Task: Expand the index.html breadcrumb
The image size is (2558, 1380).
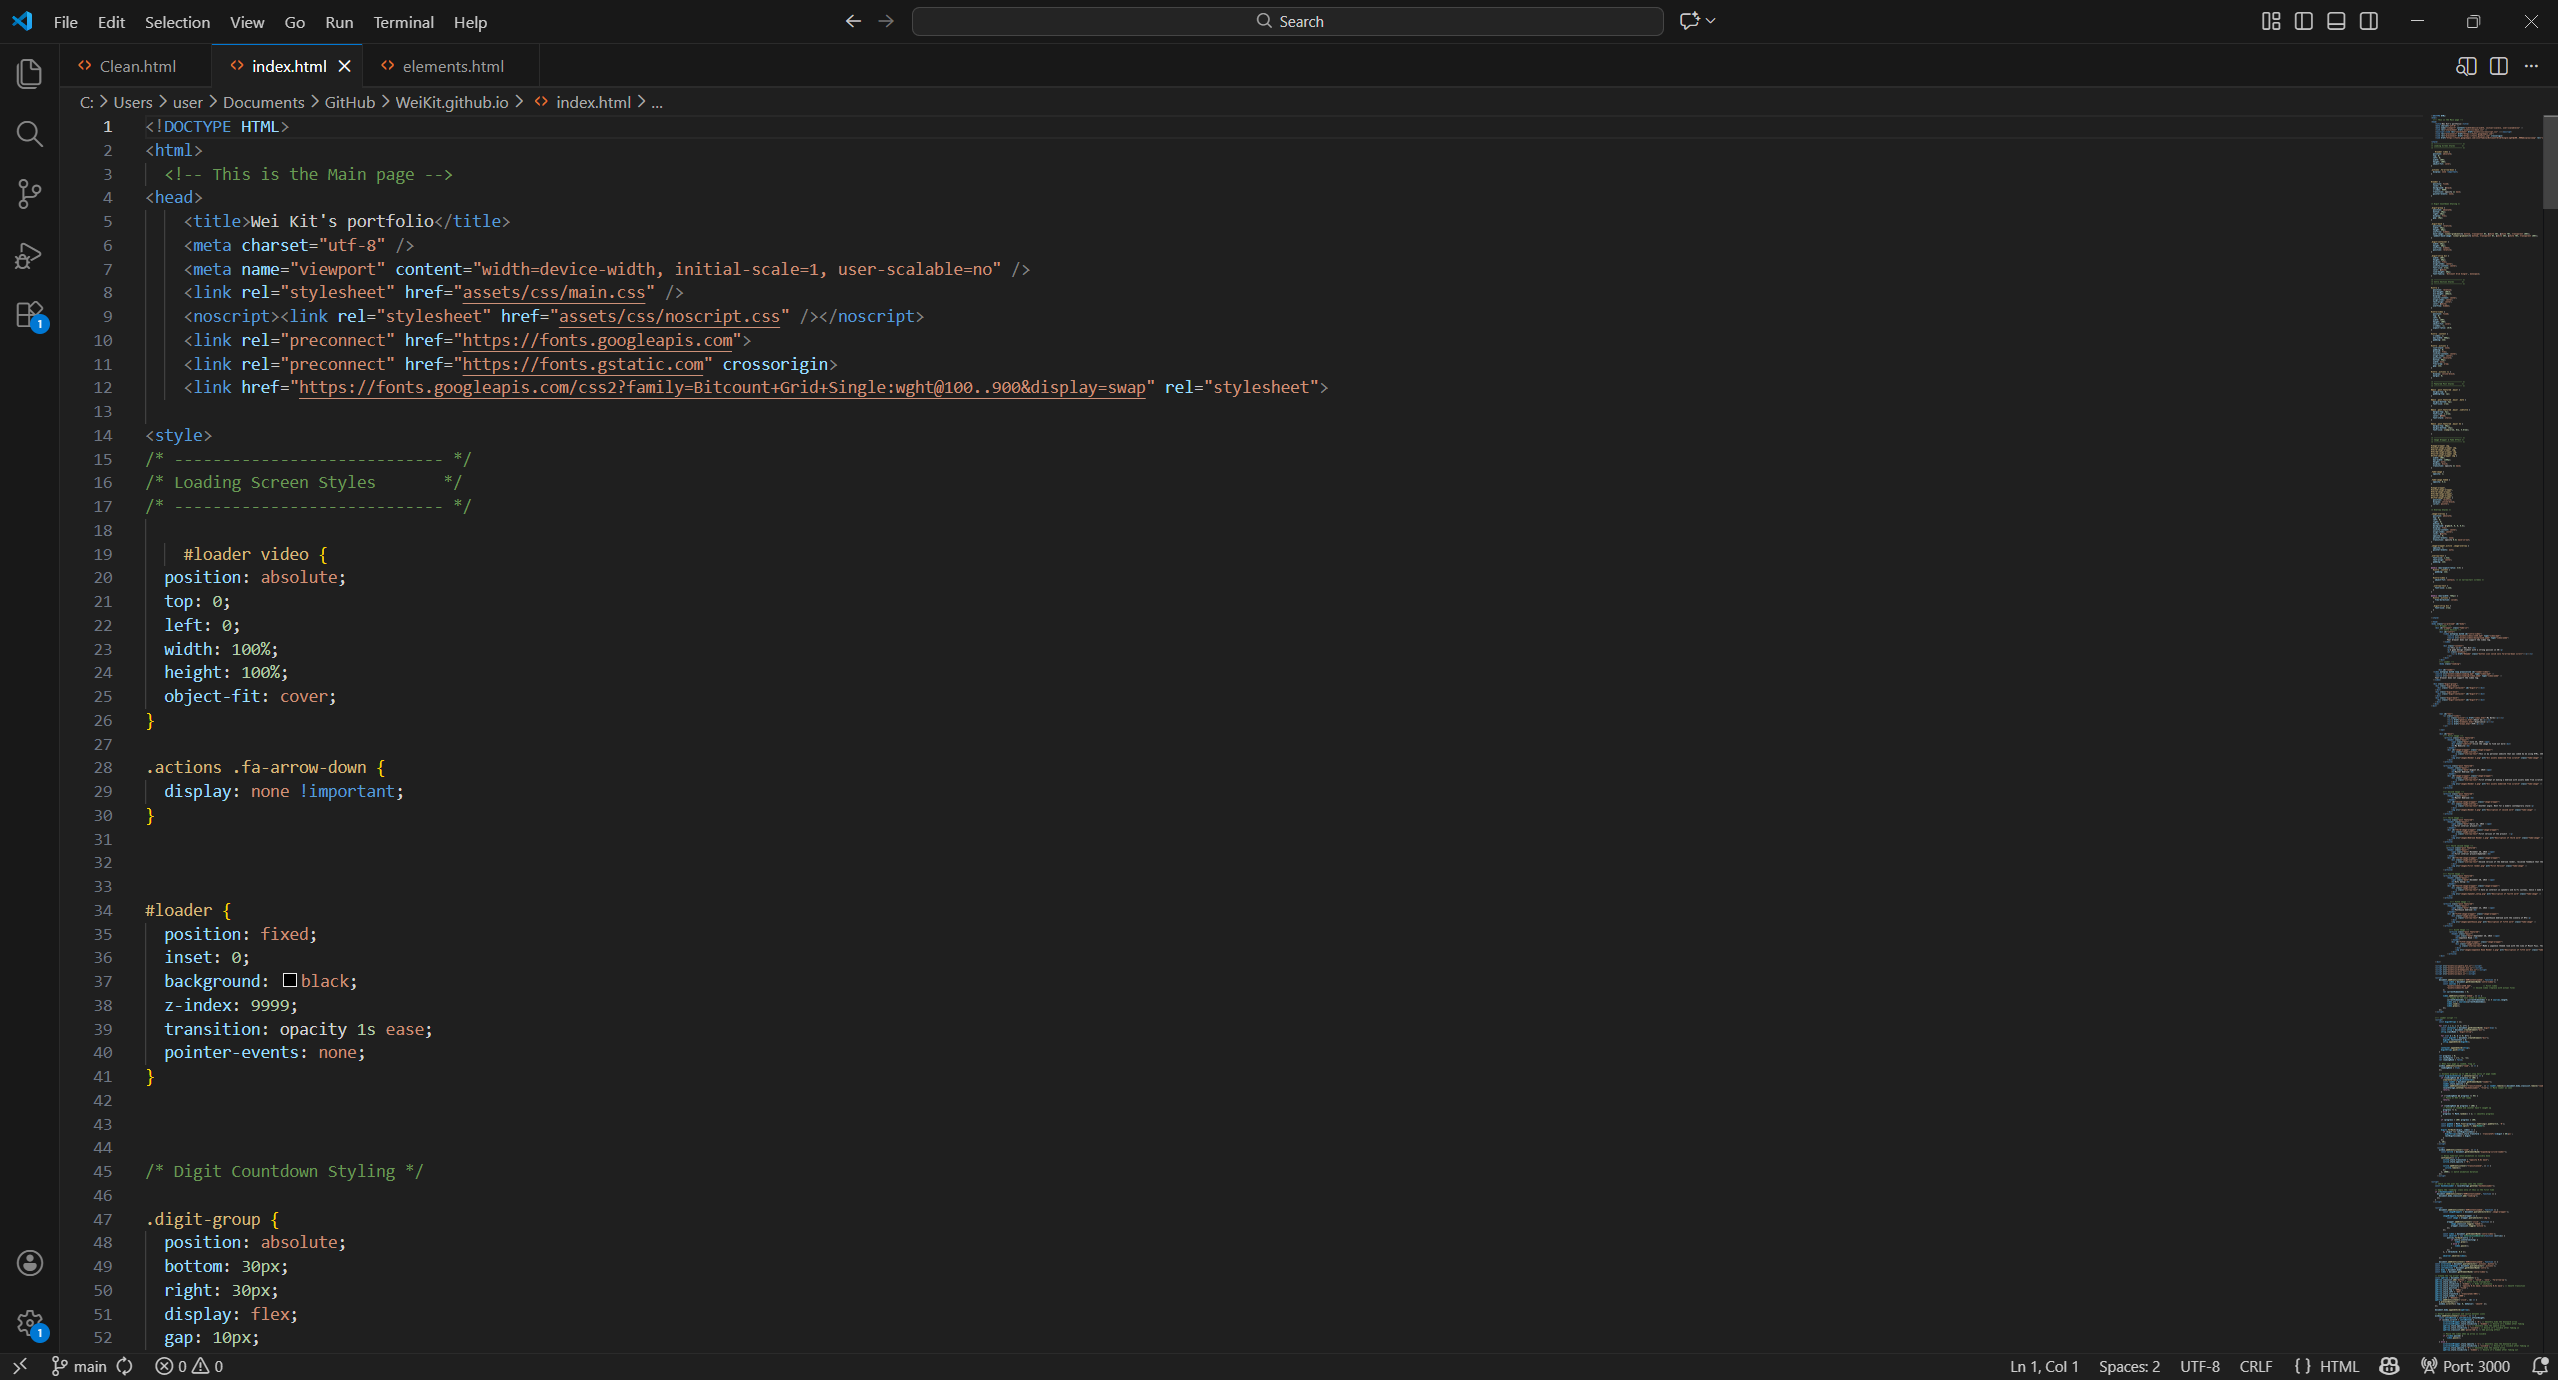Action: point(593,102)
